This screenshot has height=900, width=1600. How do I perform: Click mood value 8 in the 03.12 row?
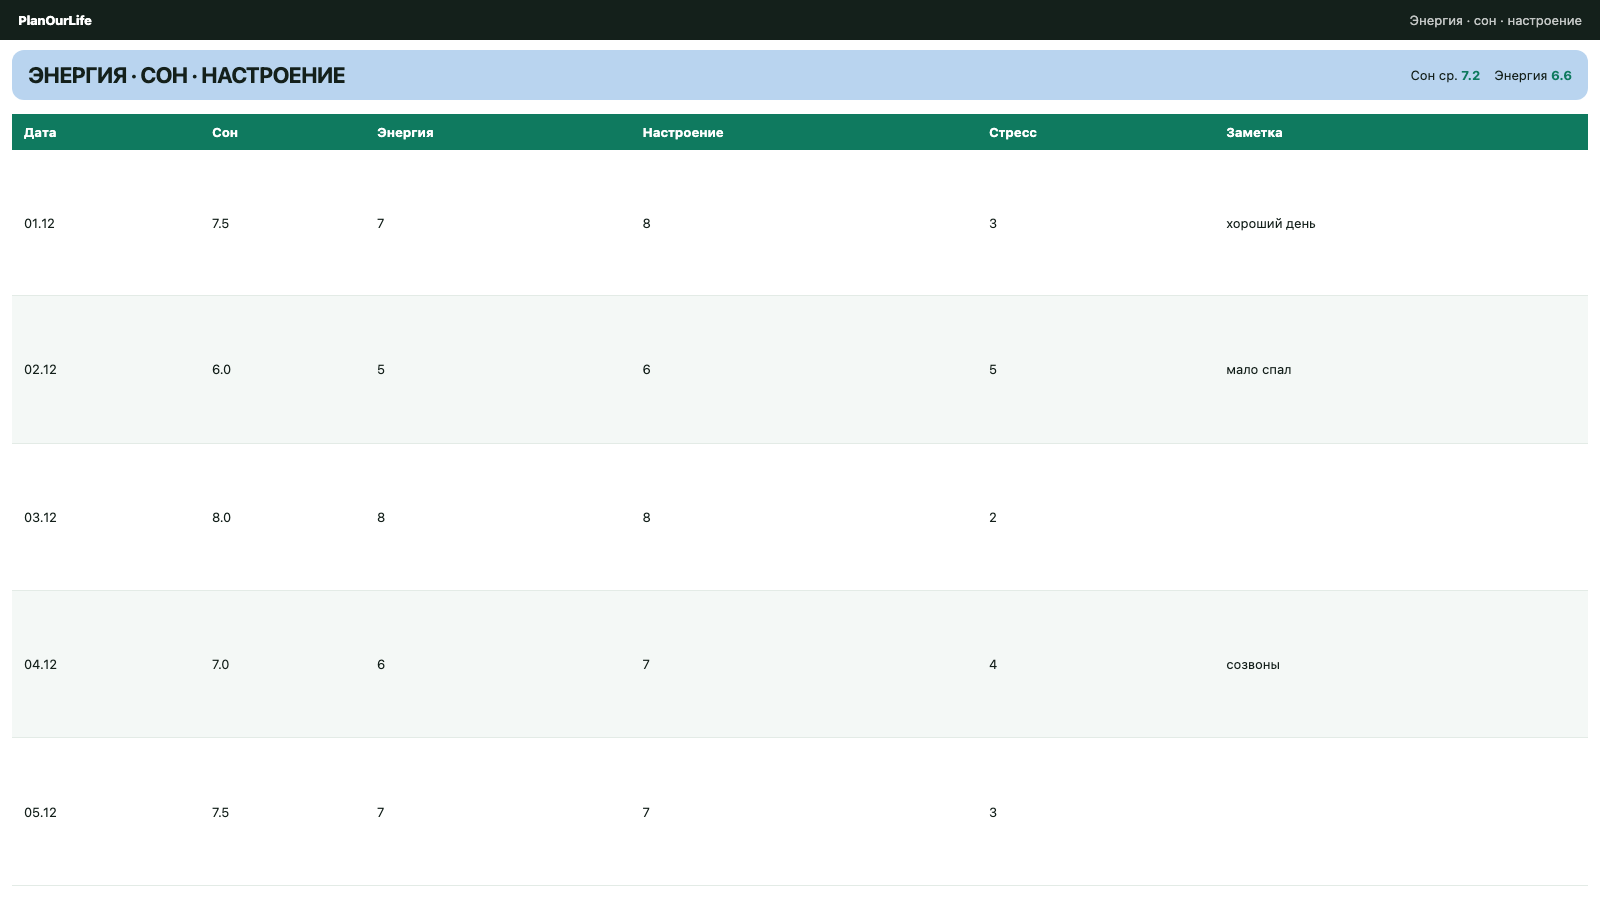pyautogui.click(x=647, y=517)
